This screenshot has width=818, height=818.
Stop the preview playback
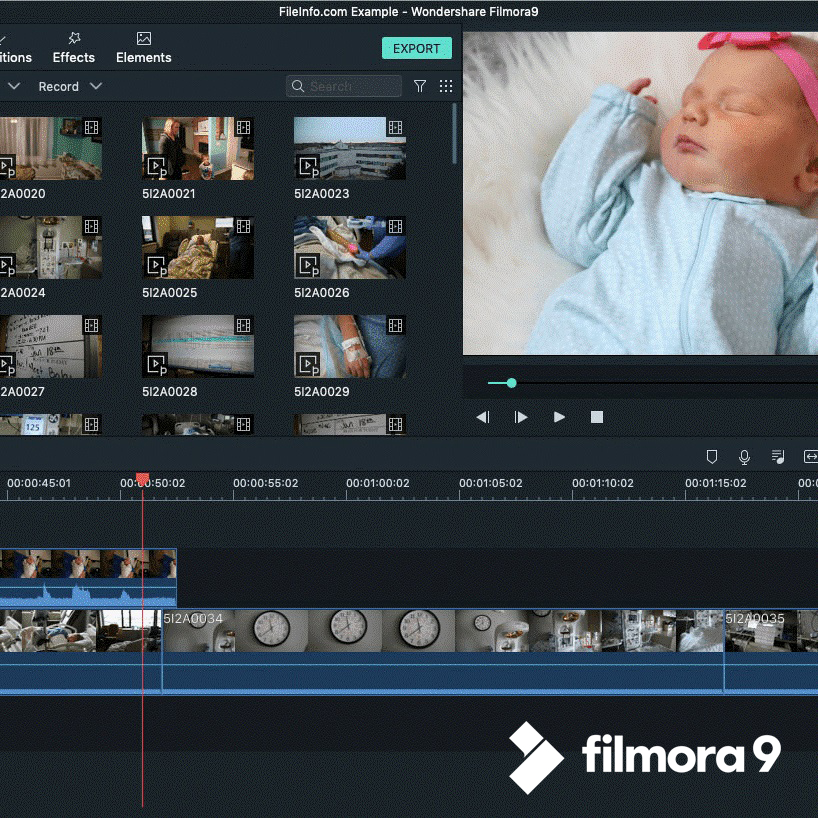(x=597, y=417)
